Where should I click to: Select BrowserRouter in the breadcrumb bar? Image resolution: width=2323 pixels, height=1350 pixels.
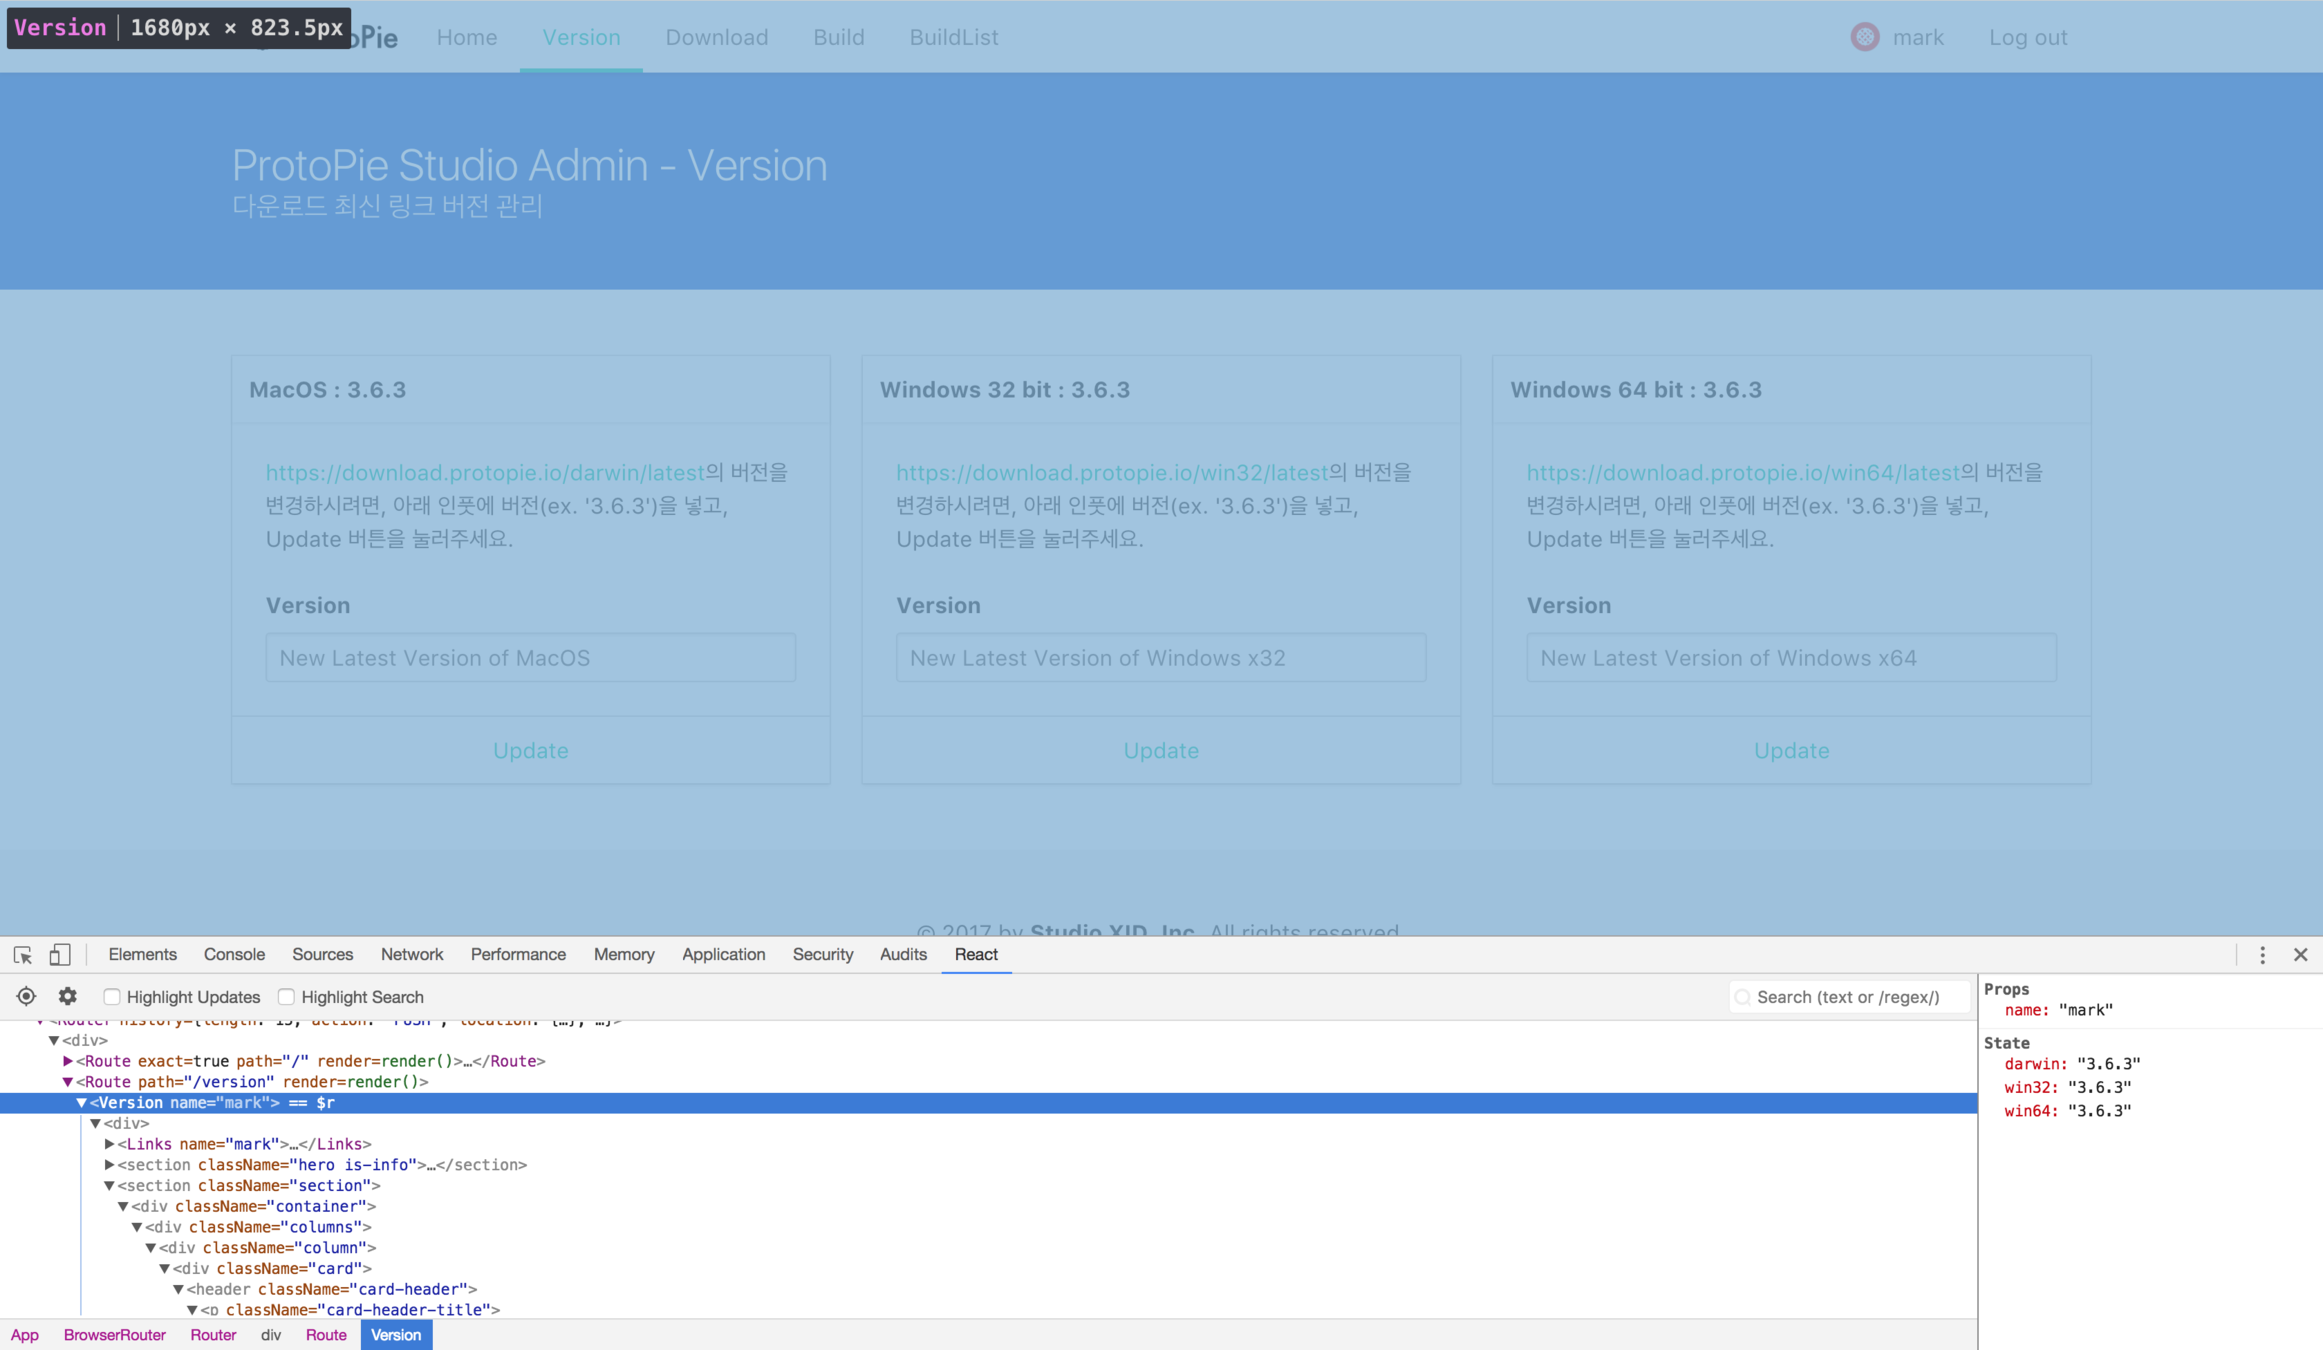[114, 1335]
